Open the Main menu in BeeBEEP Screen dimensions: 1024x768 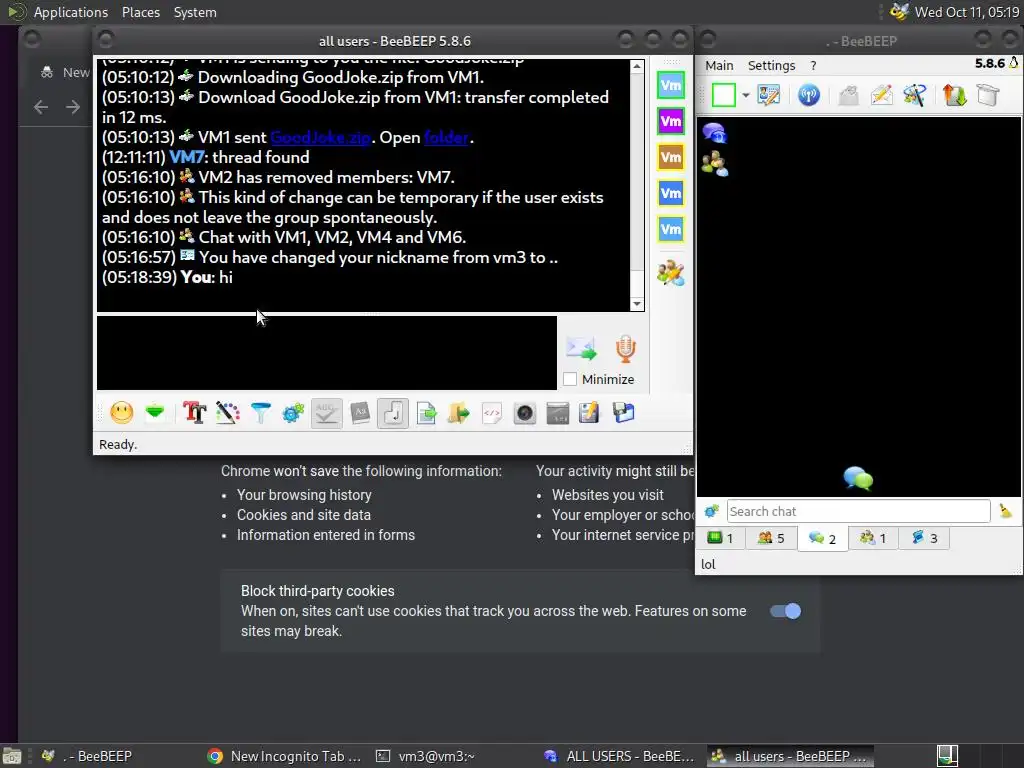pyautogui.click(x=719, y=65)
